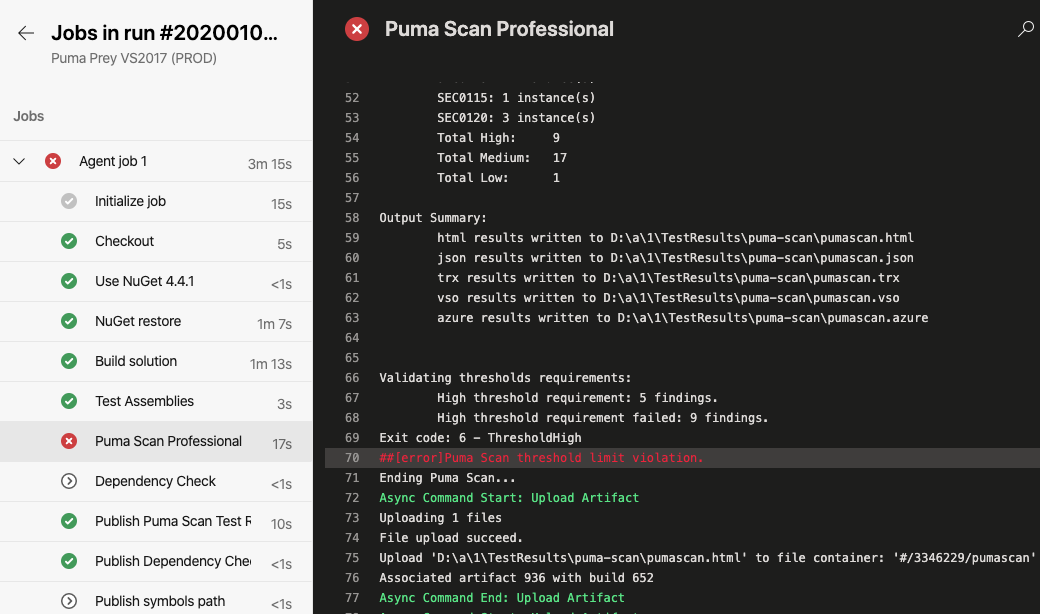Click the gray status icon beside Initialize job
The height and width of the screenshot is (614, 1040).
click(x=69, y=201)
